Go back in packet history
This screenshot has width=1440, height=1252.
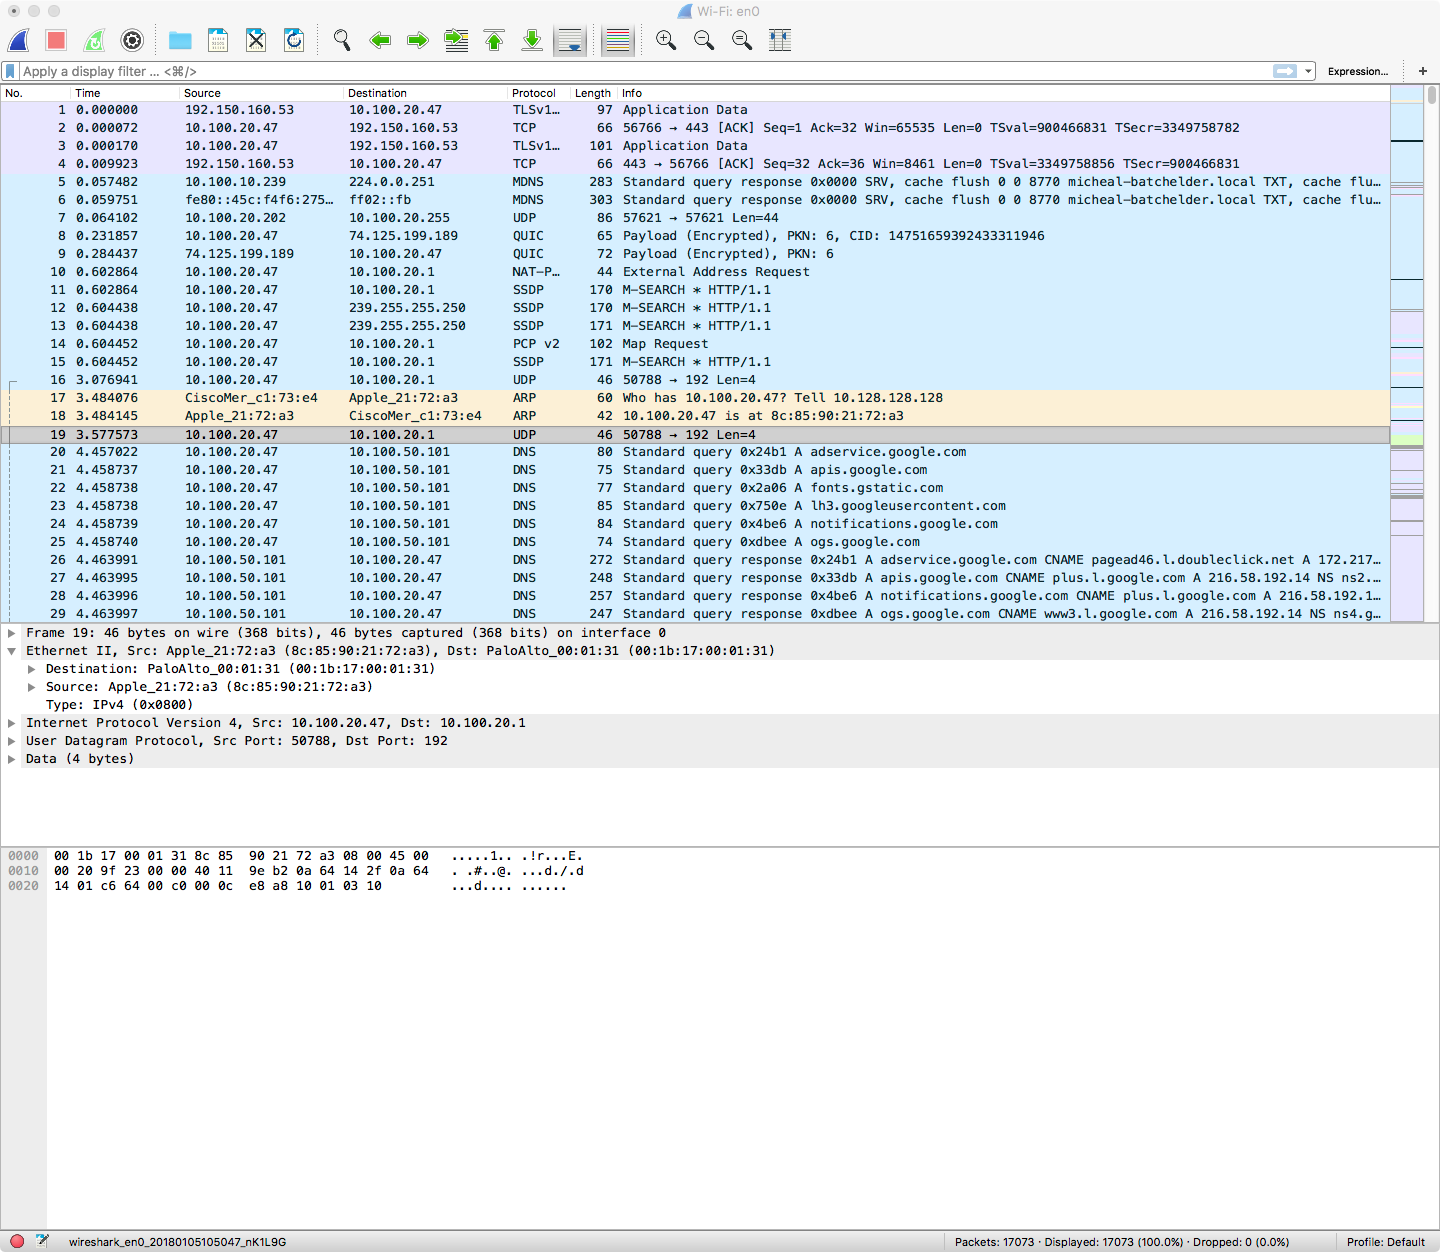click(x=380, y=40)
